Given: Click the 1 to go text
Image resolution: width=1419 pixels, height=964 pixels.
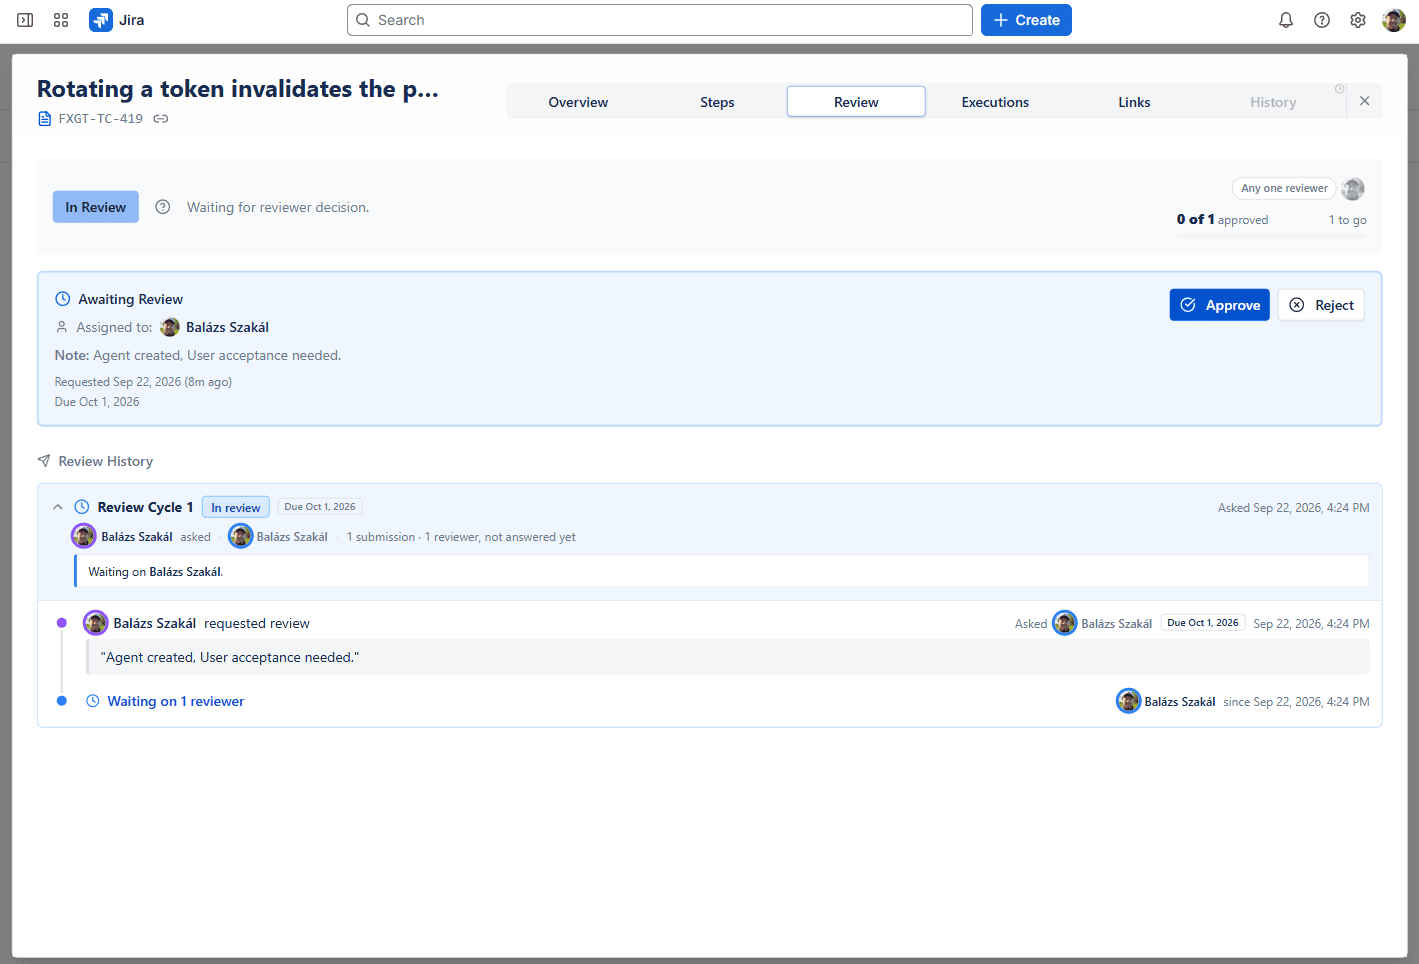Looking at the screenshot, I should coord(1348,220).
